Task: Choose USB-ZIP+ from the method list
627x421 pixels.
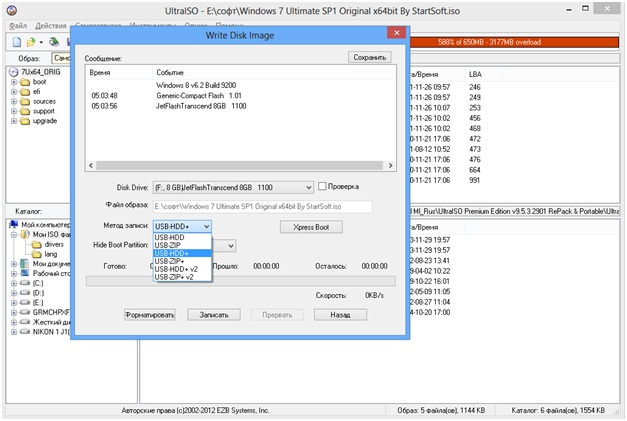Action: [x=182, y=261]
